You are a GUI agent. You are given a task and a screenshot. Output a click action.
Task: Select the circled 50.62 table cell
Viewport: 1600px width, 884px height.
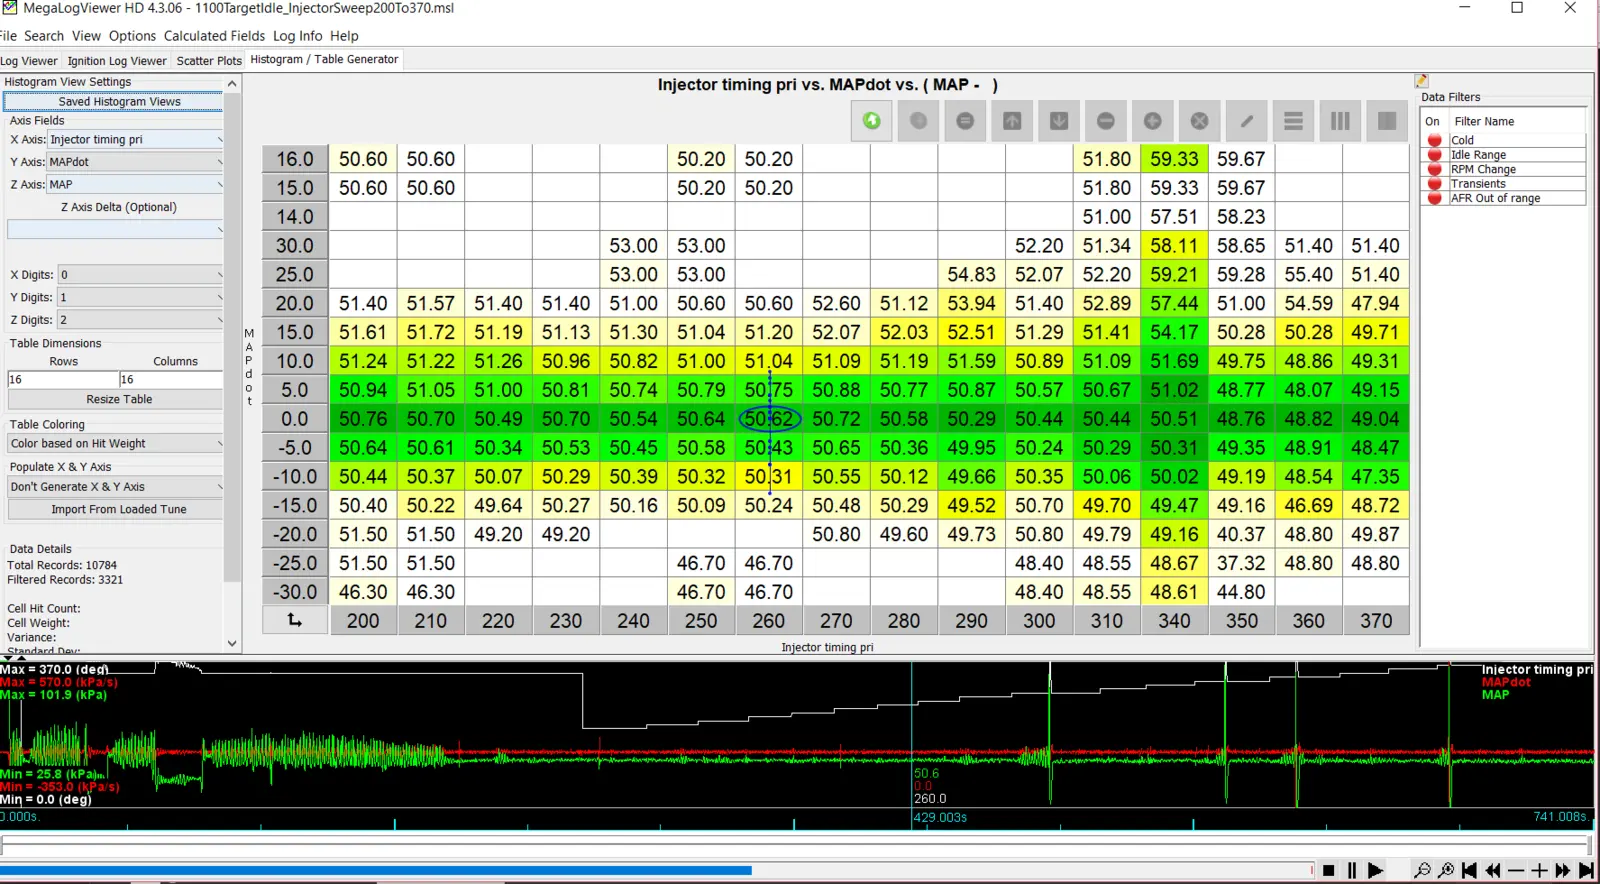768,419
